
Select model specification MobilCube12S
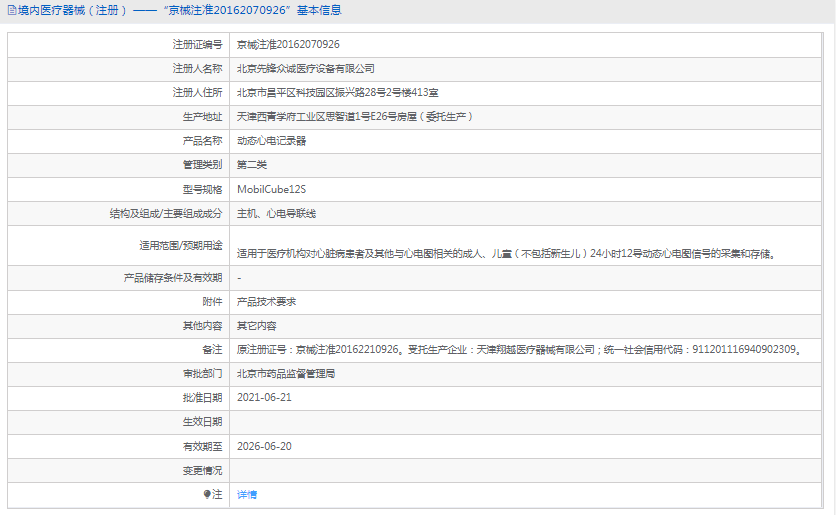click(271, 189)
